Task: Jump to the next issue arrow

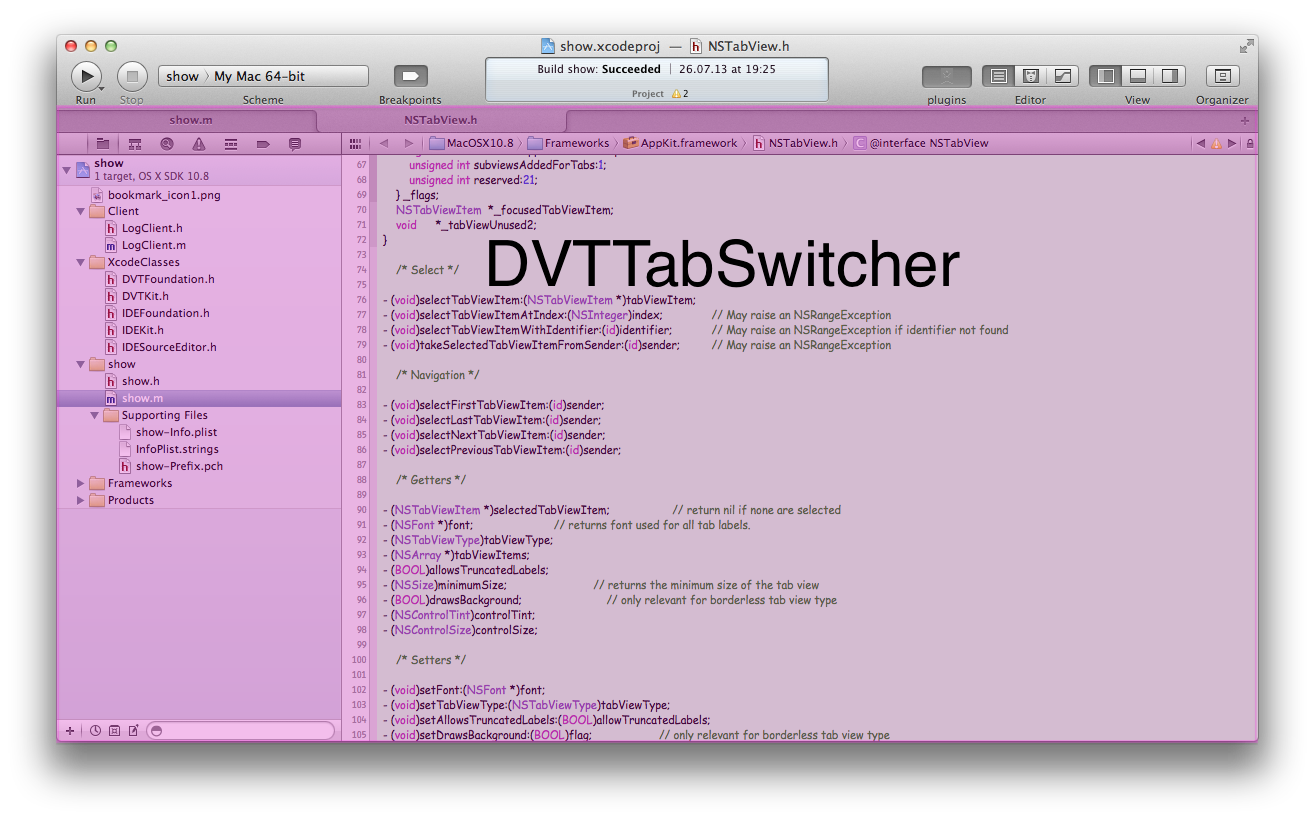Action: (x=1233, y=143)
